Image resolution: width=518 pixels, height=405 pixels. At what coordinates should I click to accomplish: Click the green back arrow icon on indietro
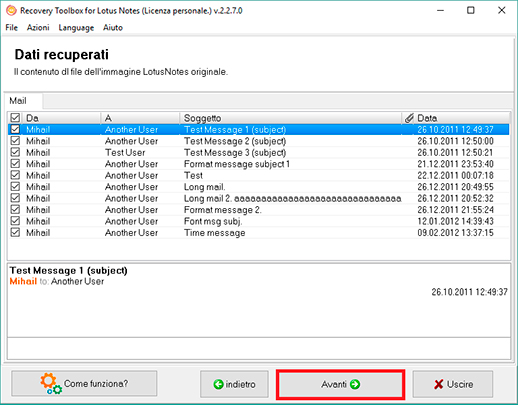pyautogui.click(x=218, y=384)
